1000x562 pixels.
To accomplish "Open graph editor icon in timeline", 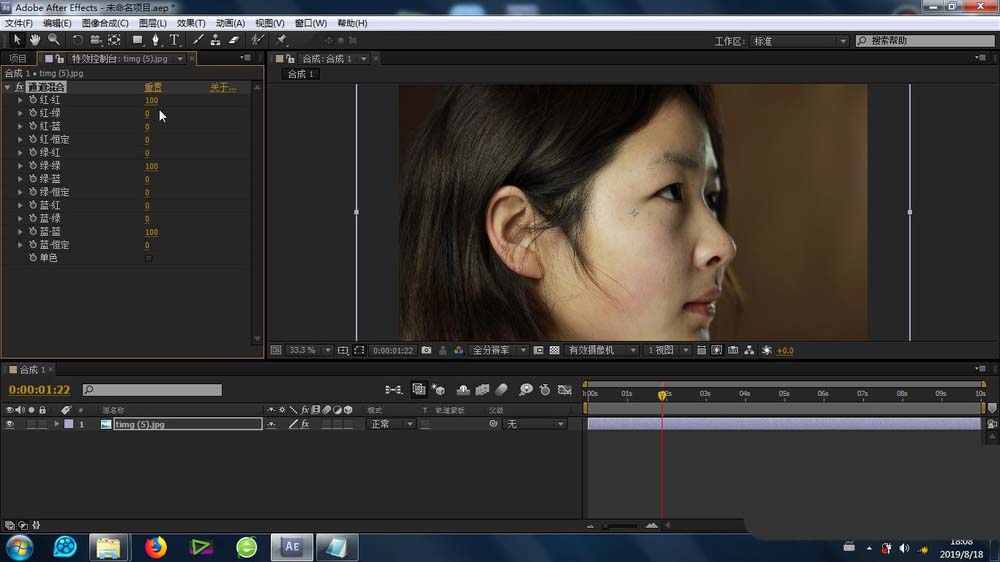I will tap(564, 390).
